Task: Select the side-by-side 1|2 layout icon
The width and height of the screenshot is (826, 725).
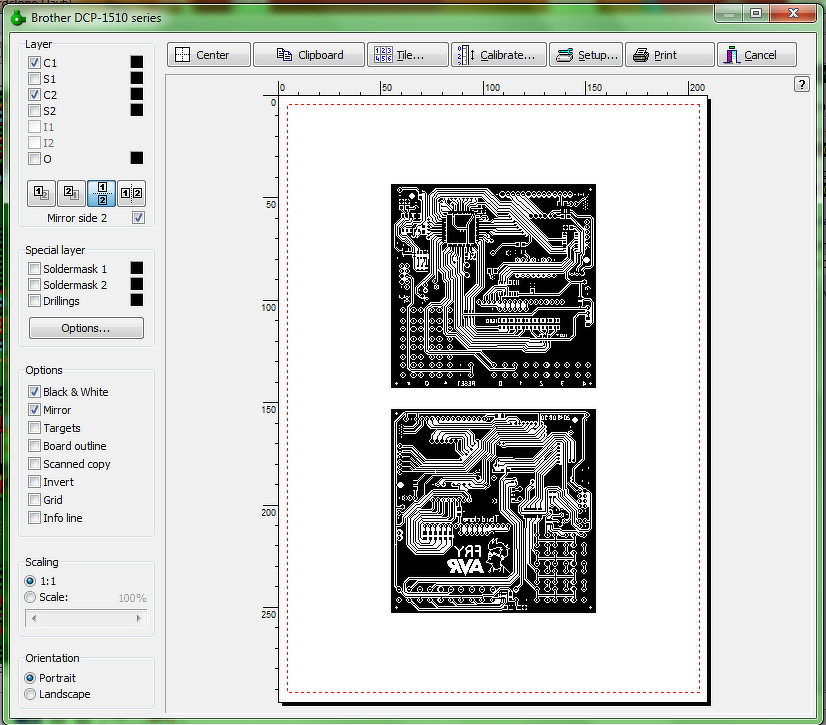Action: [x=131, y=193]
